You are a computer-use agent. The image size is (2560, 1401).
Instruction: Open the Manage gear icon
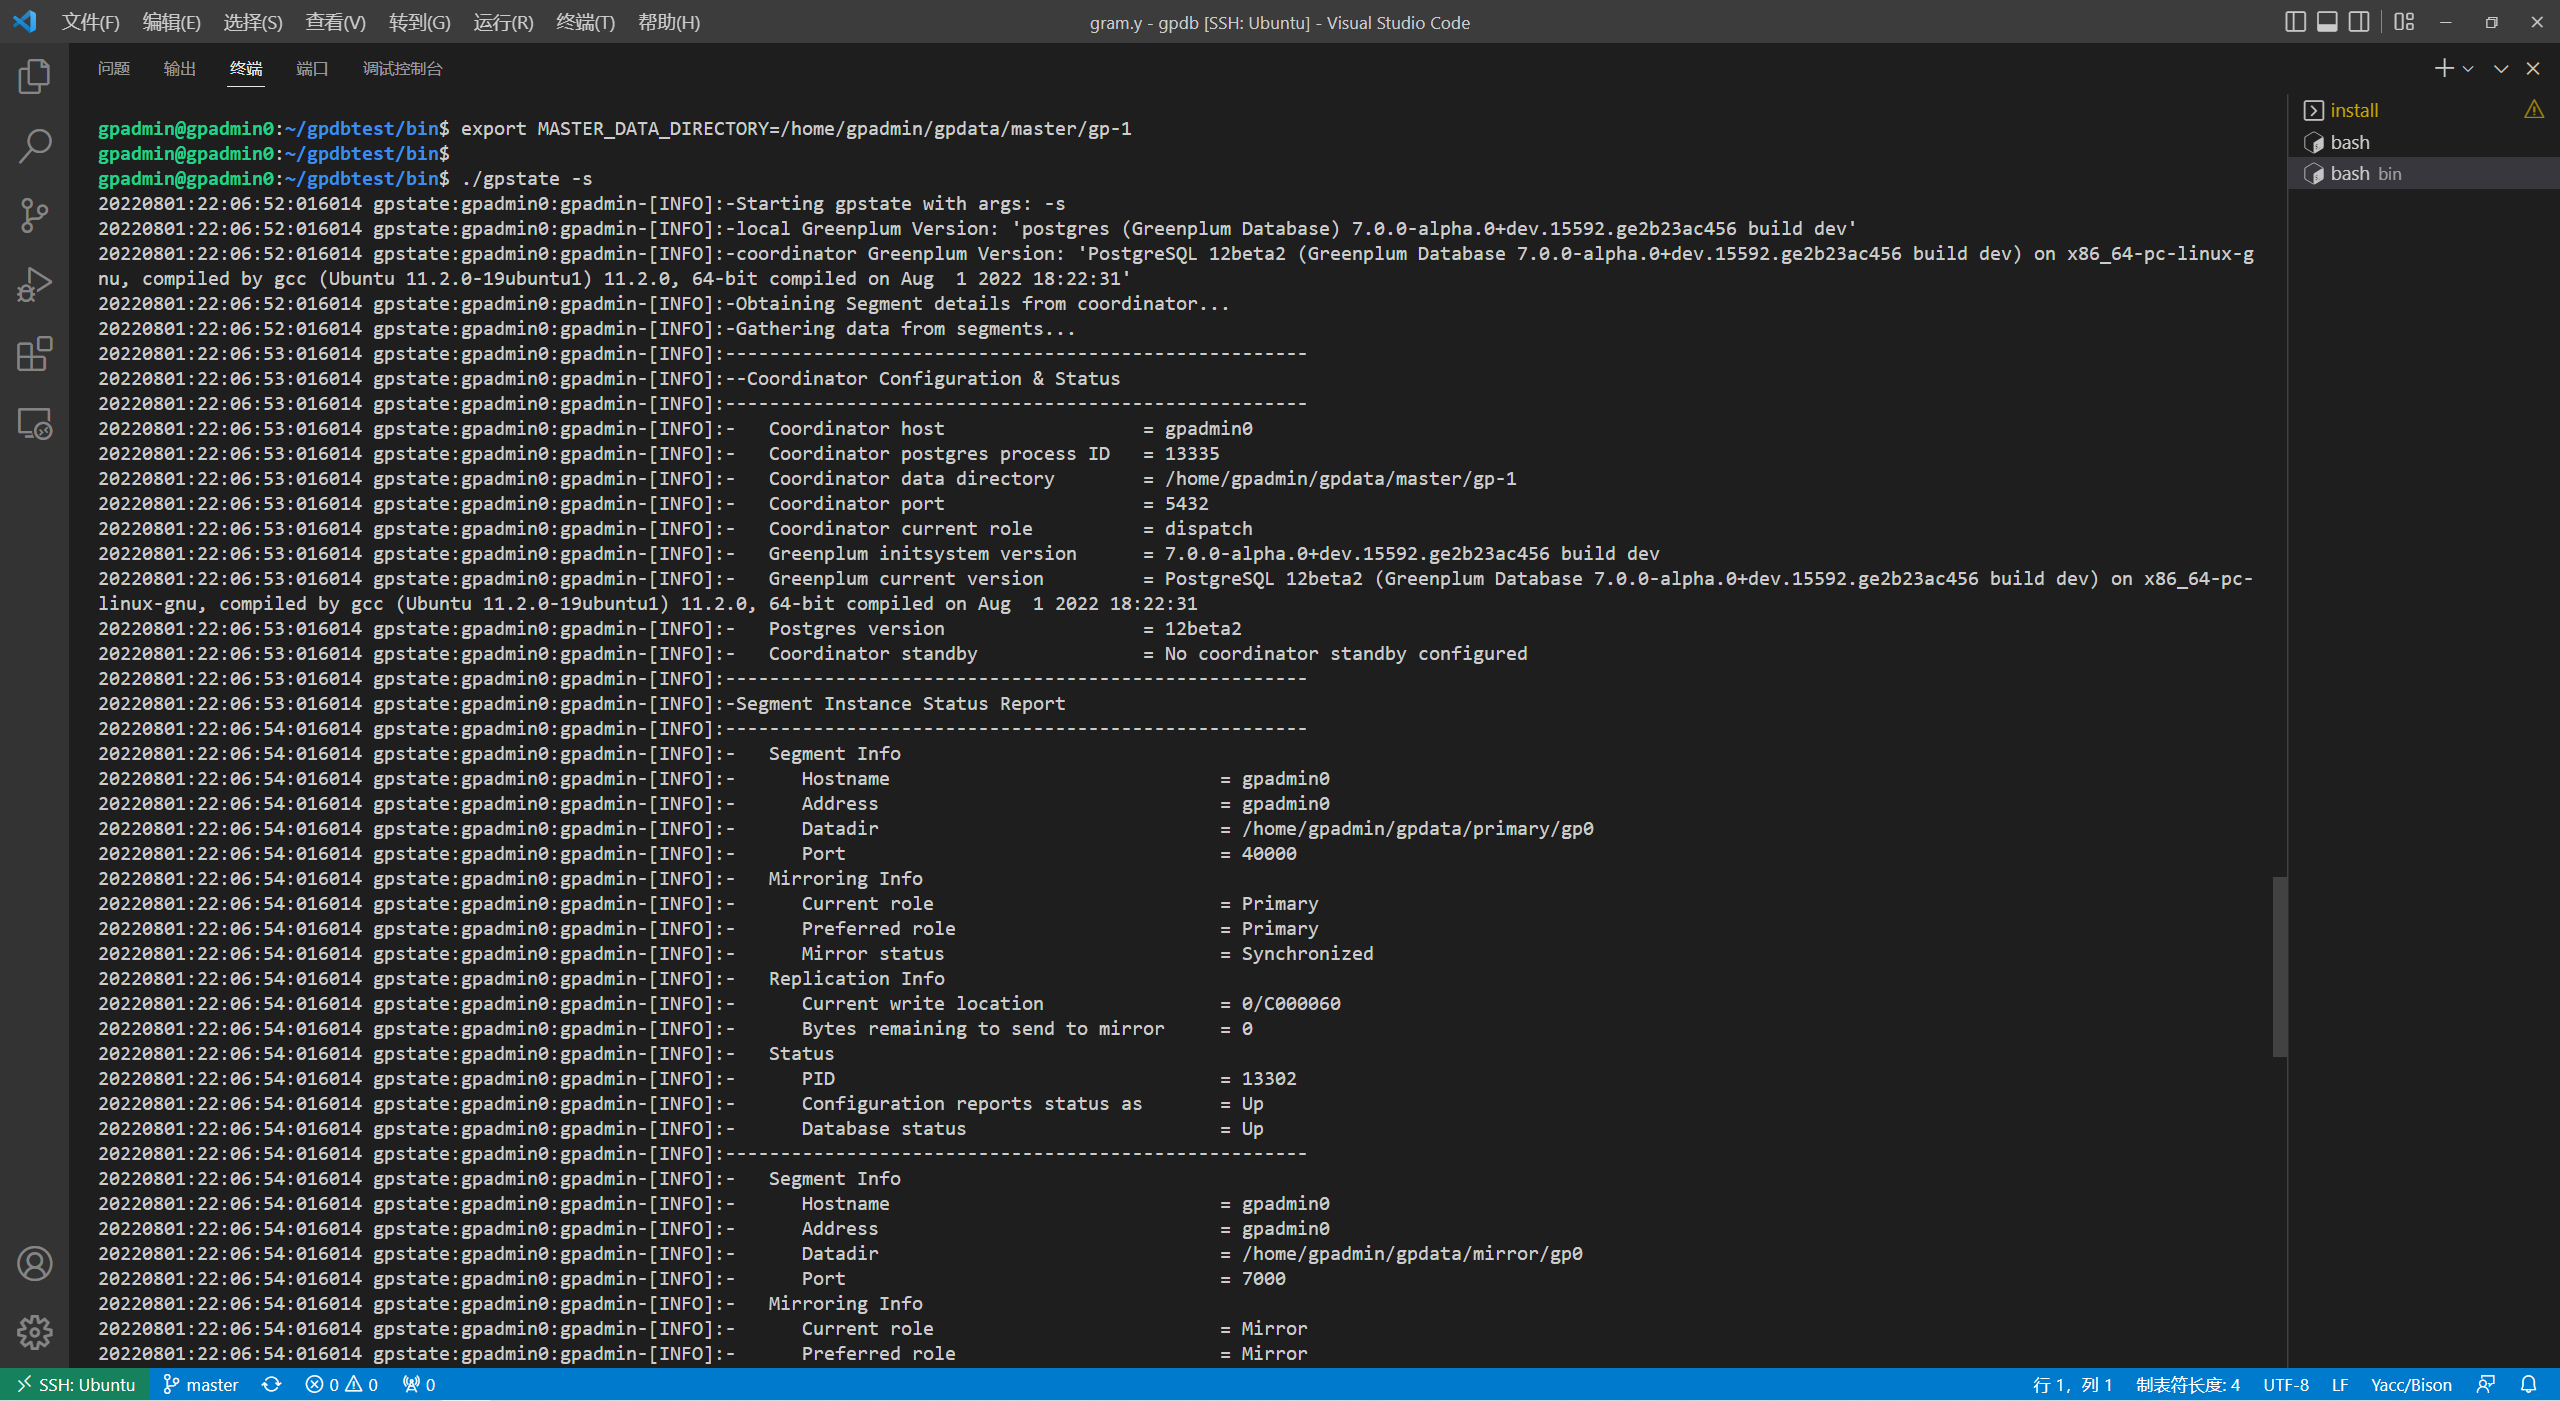34,1332
